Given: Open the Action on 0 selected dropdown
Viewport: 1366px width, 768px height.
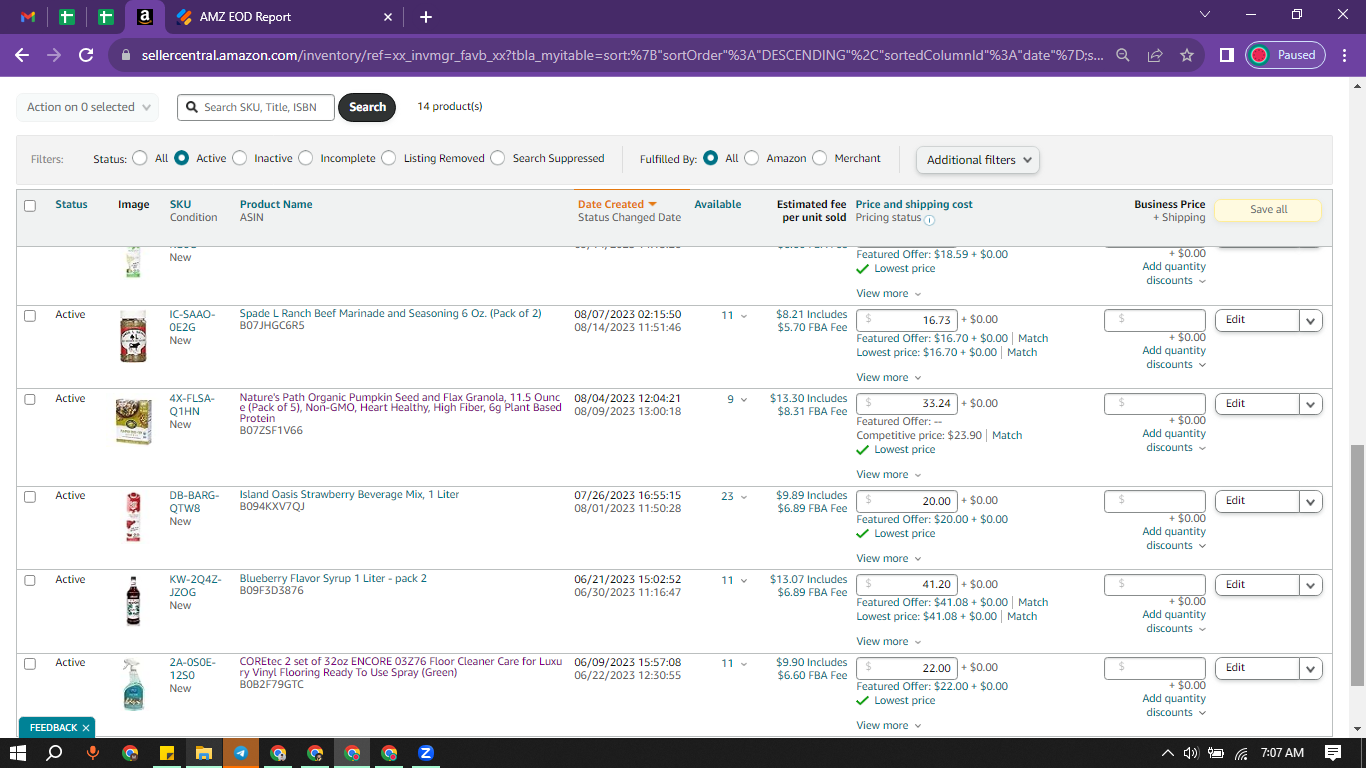Looking at the screenshot, I should click(x=88, y=107).
